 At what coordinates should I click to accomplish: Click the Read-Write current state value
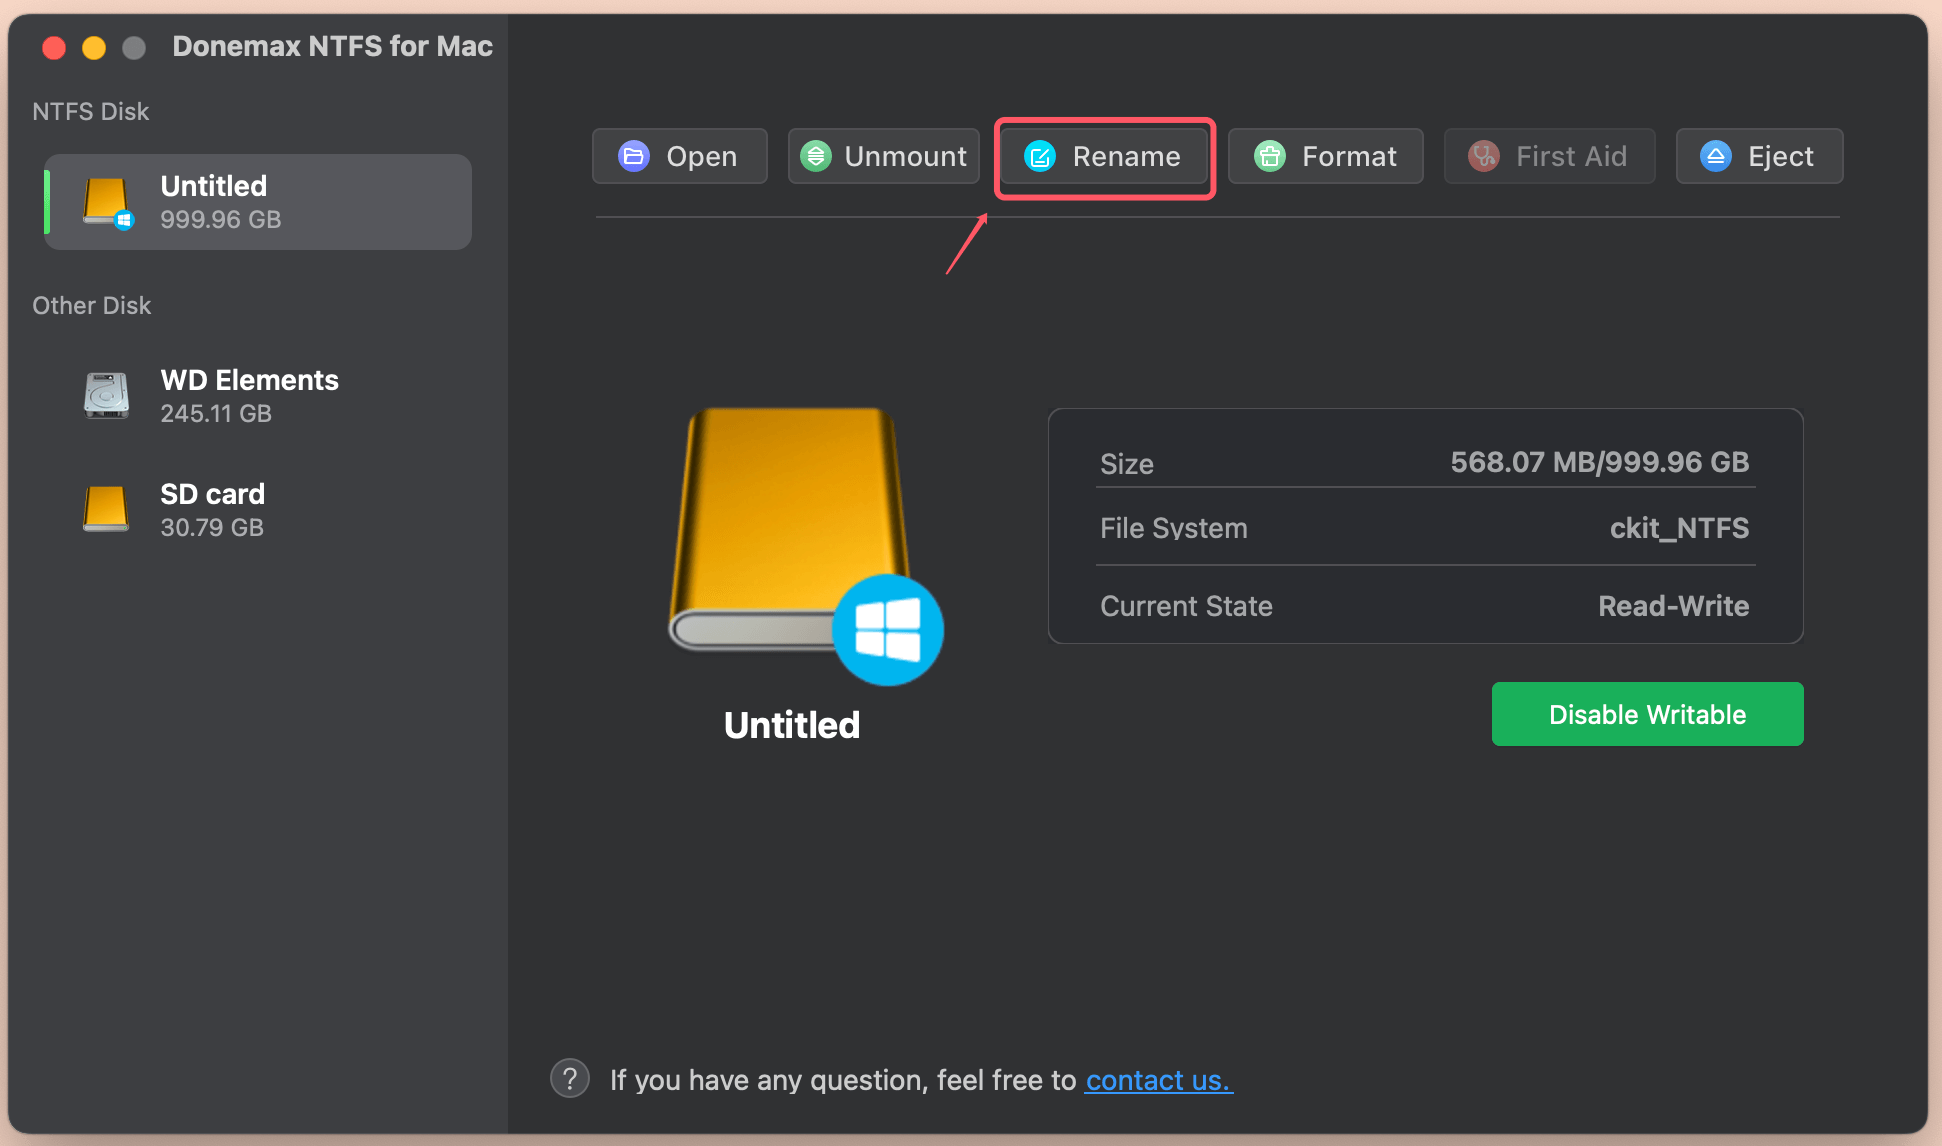[x=1673, y=606]
